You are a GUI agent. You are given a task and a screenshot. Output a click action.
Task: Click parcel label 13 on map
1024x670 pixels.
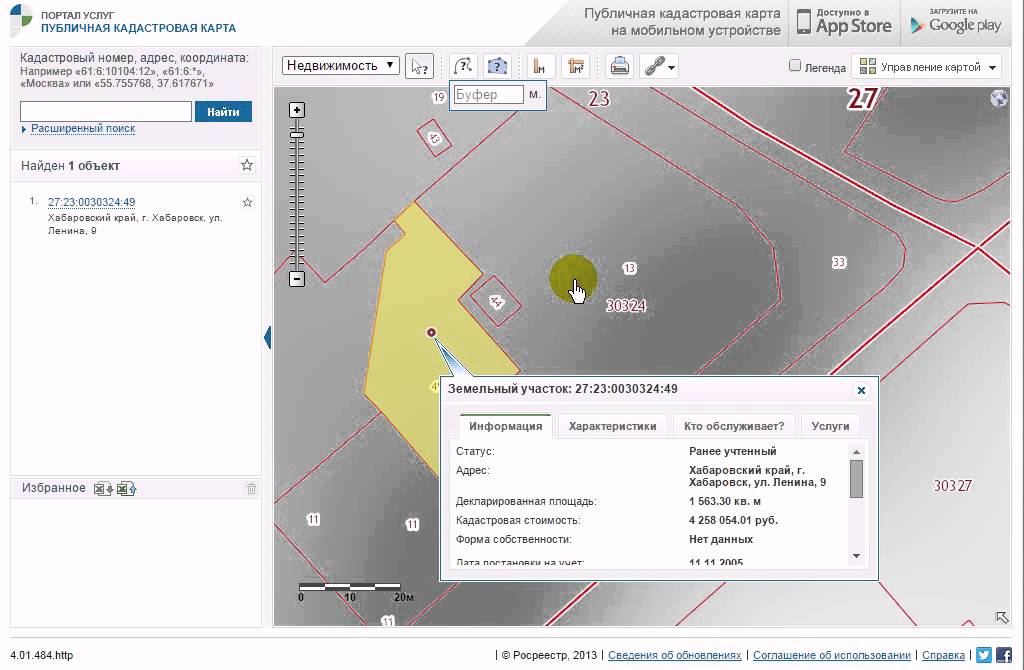tap(629, 268)
